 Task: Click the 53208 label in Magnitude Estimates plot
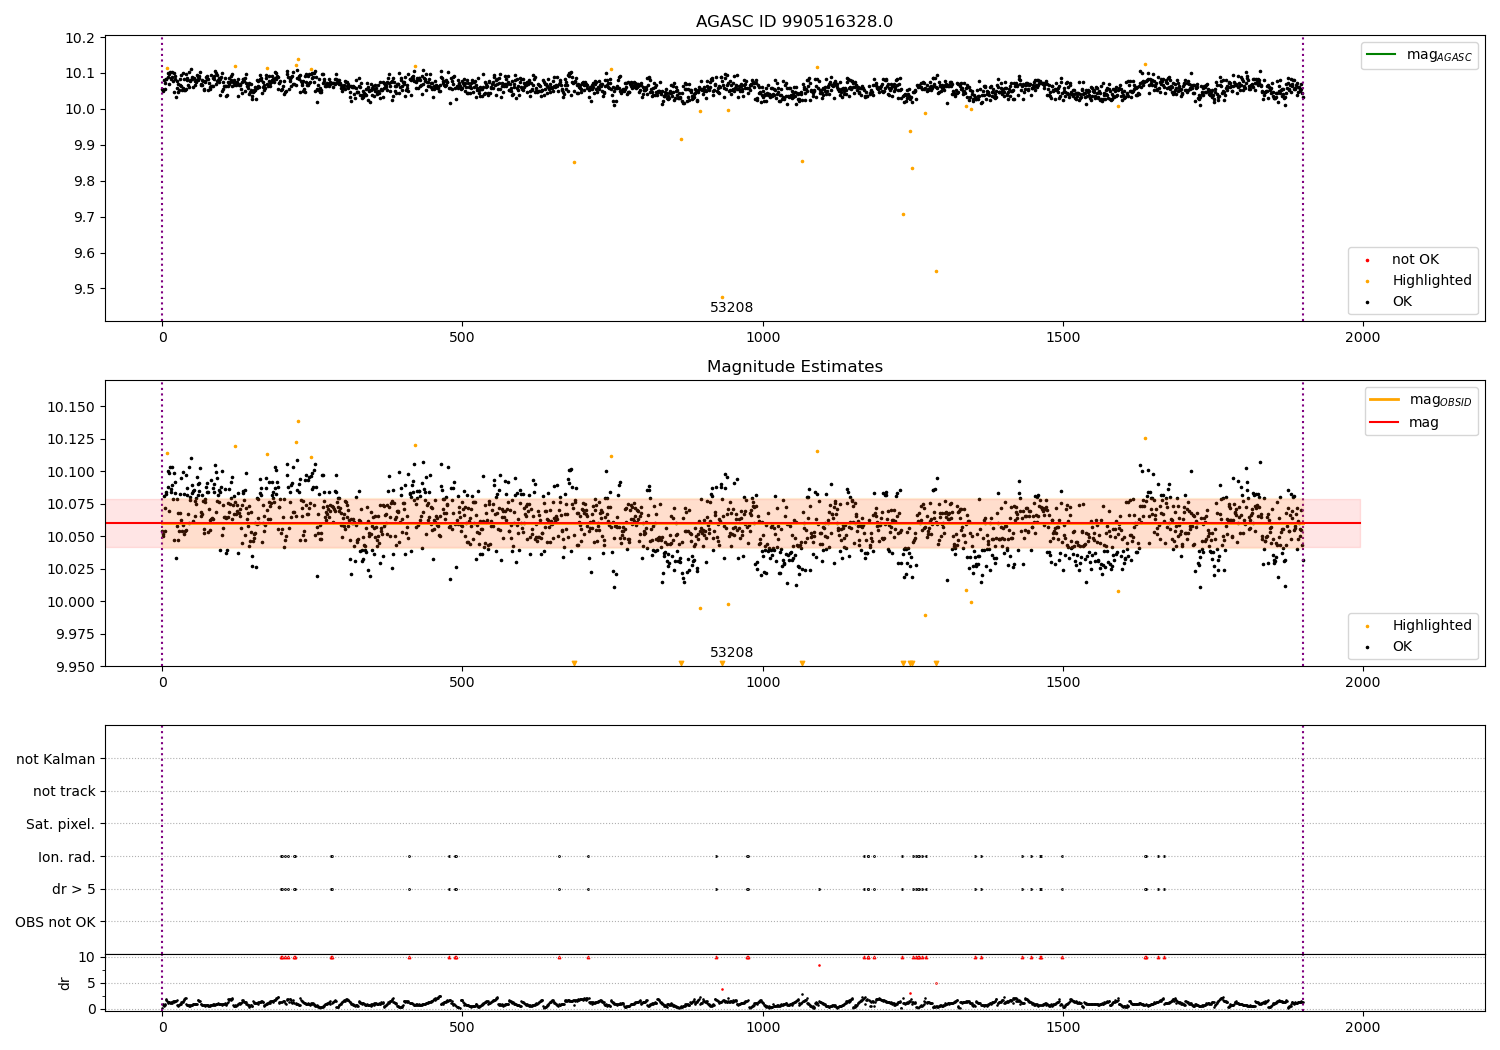[x=731, y=653]
